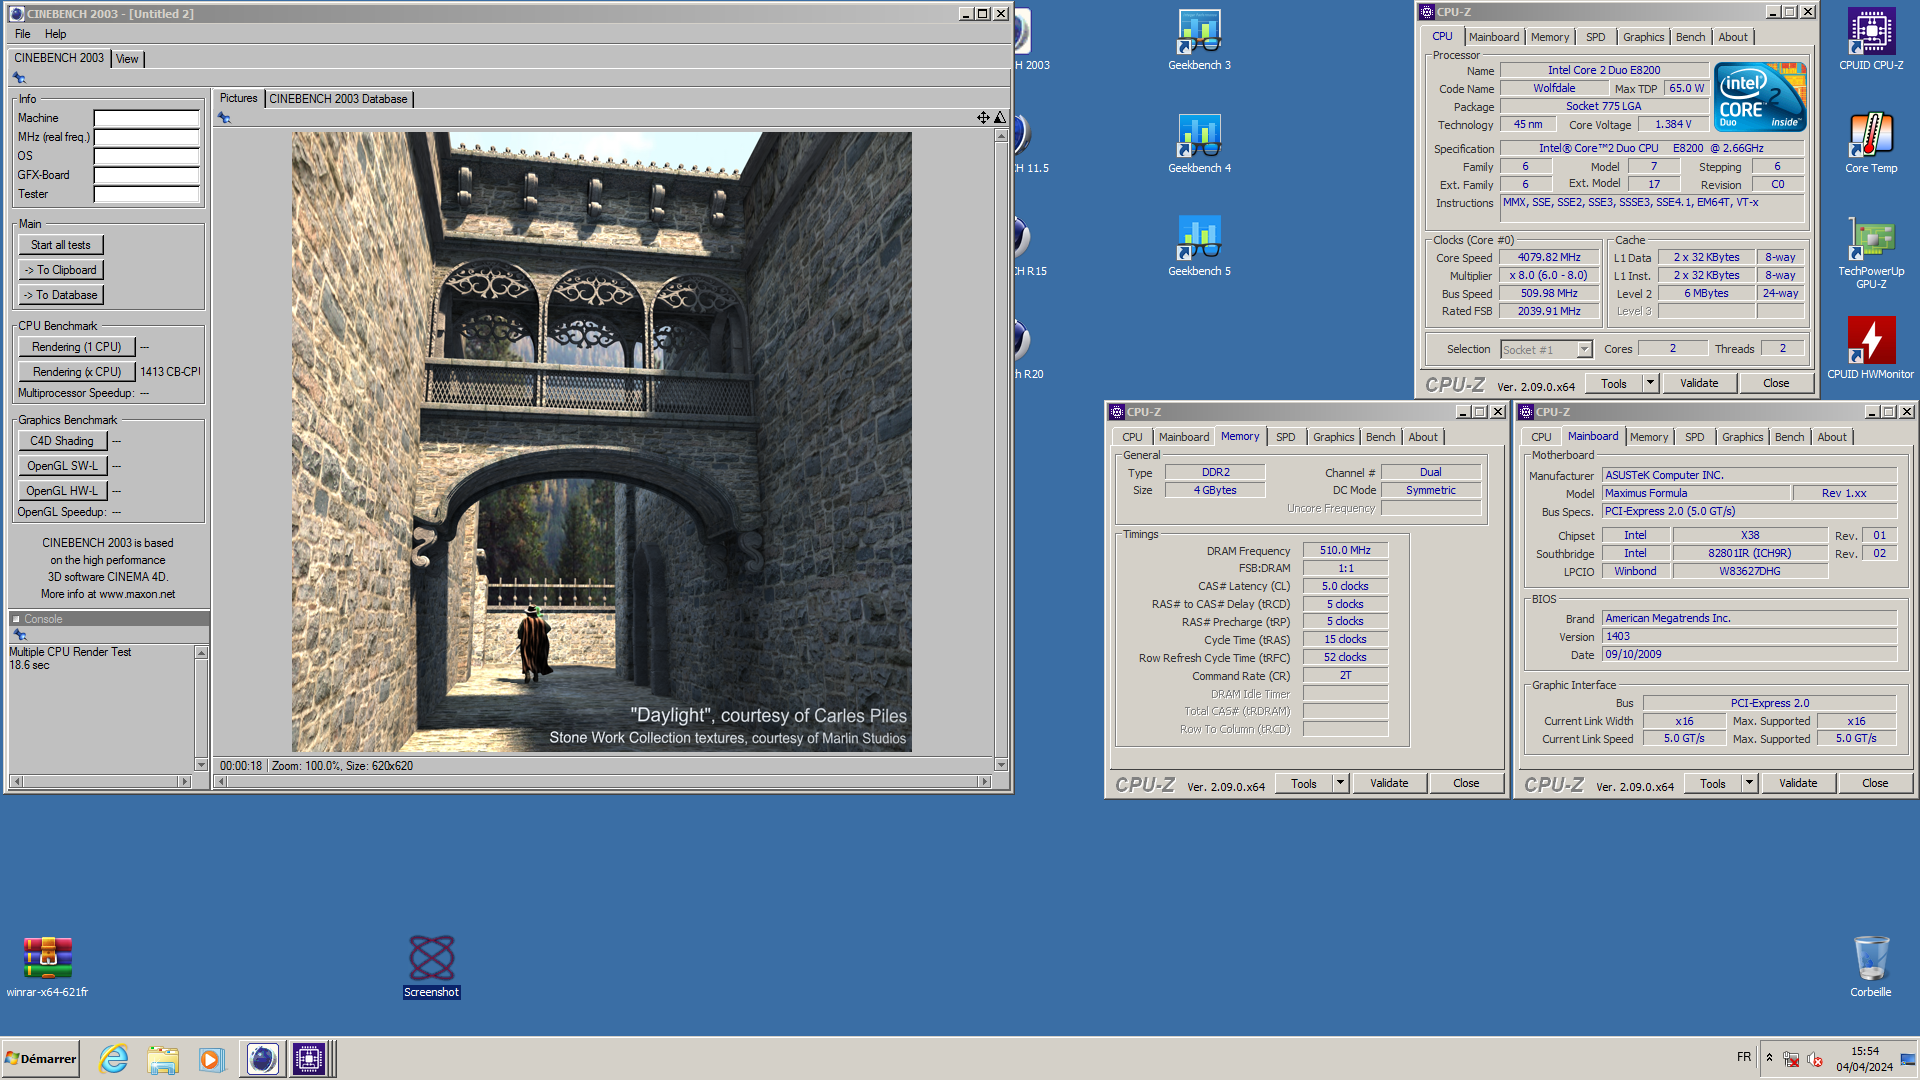
Task: Open the File menu in Cinebench
Action: 23,34
